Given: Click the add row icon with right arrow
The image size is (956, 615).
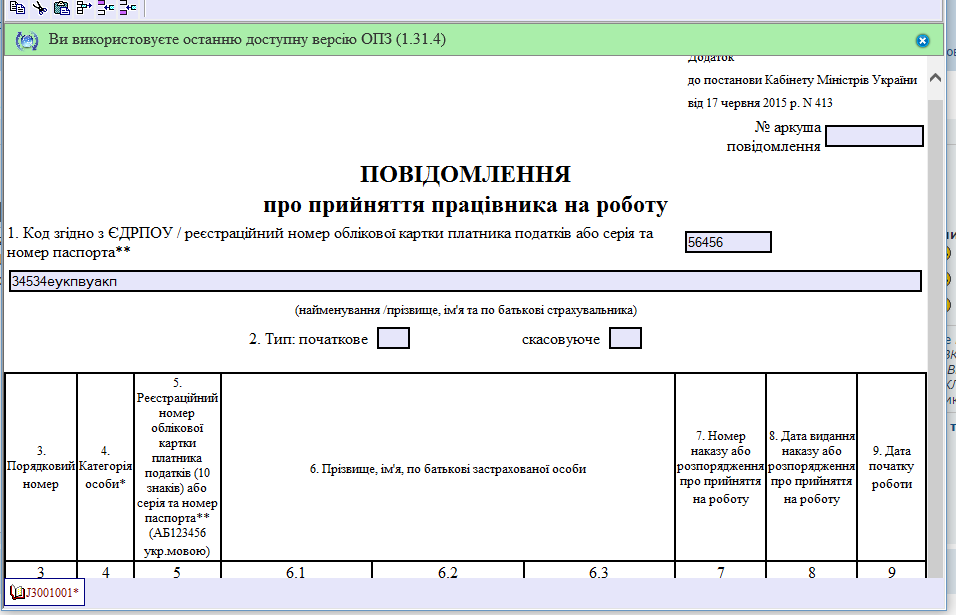Looking at the screenshot, I should tap(84, 8).
